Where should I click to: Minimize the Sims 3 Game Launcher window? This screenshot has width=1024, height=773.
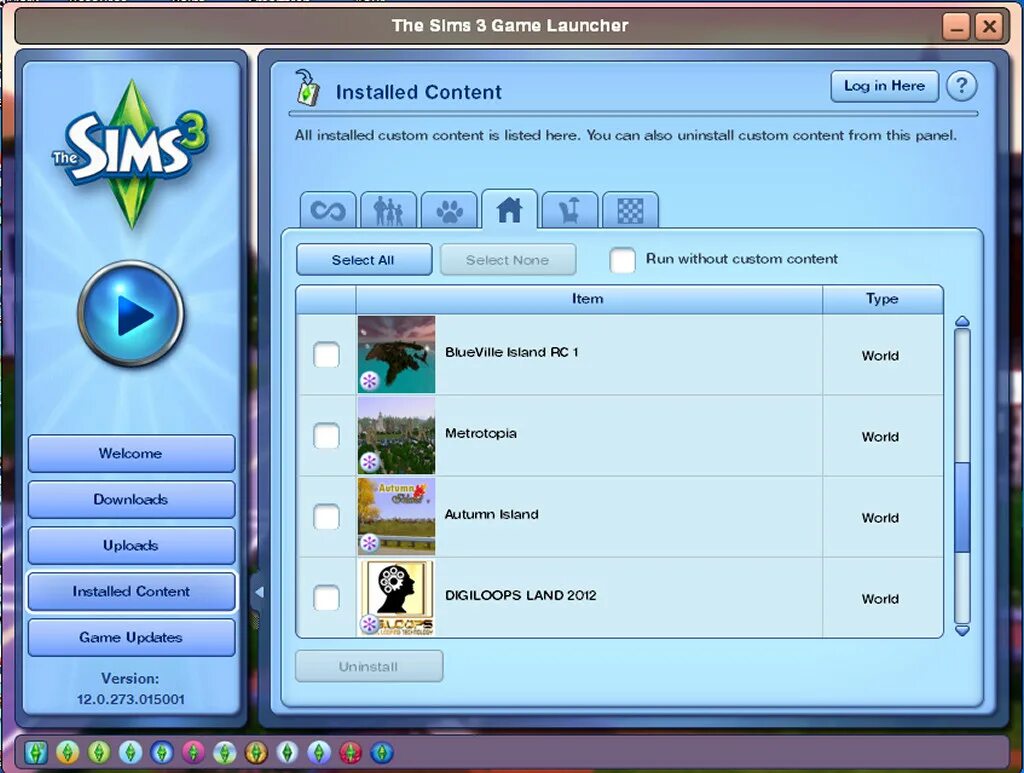[956, 27]
